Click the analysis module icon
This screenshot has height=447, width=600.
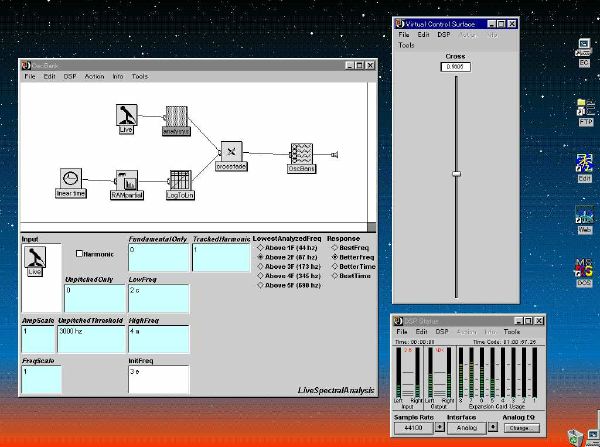click(176, 118)
